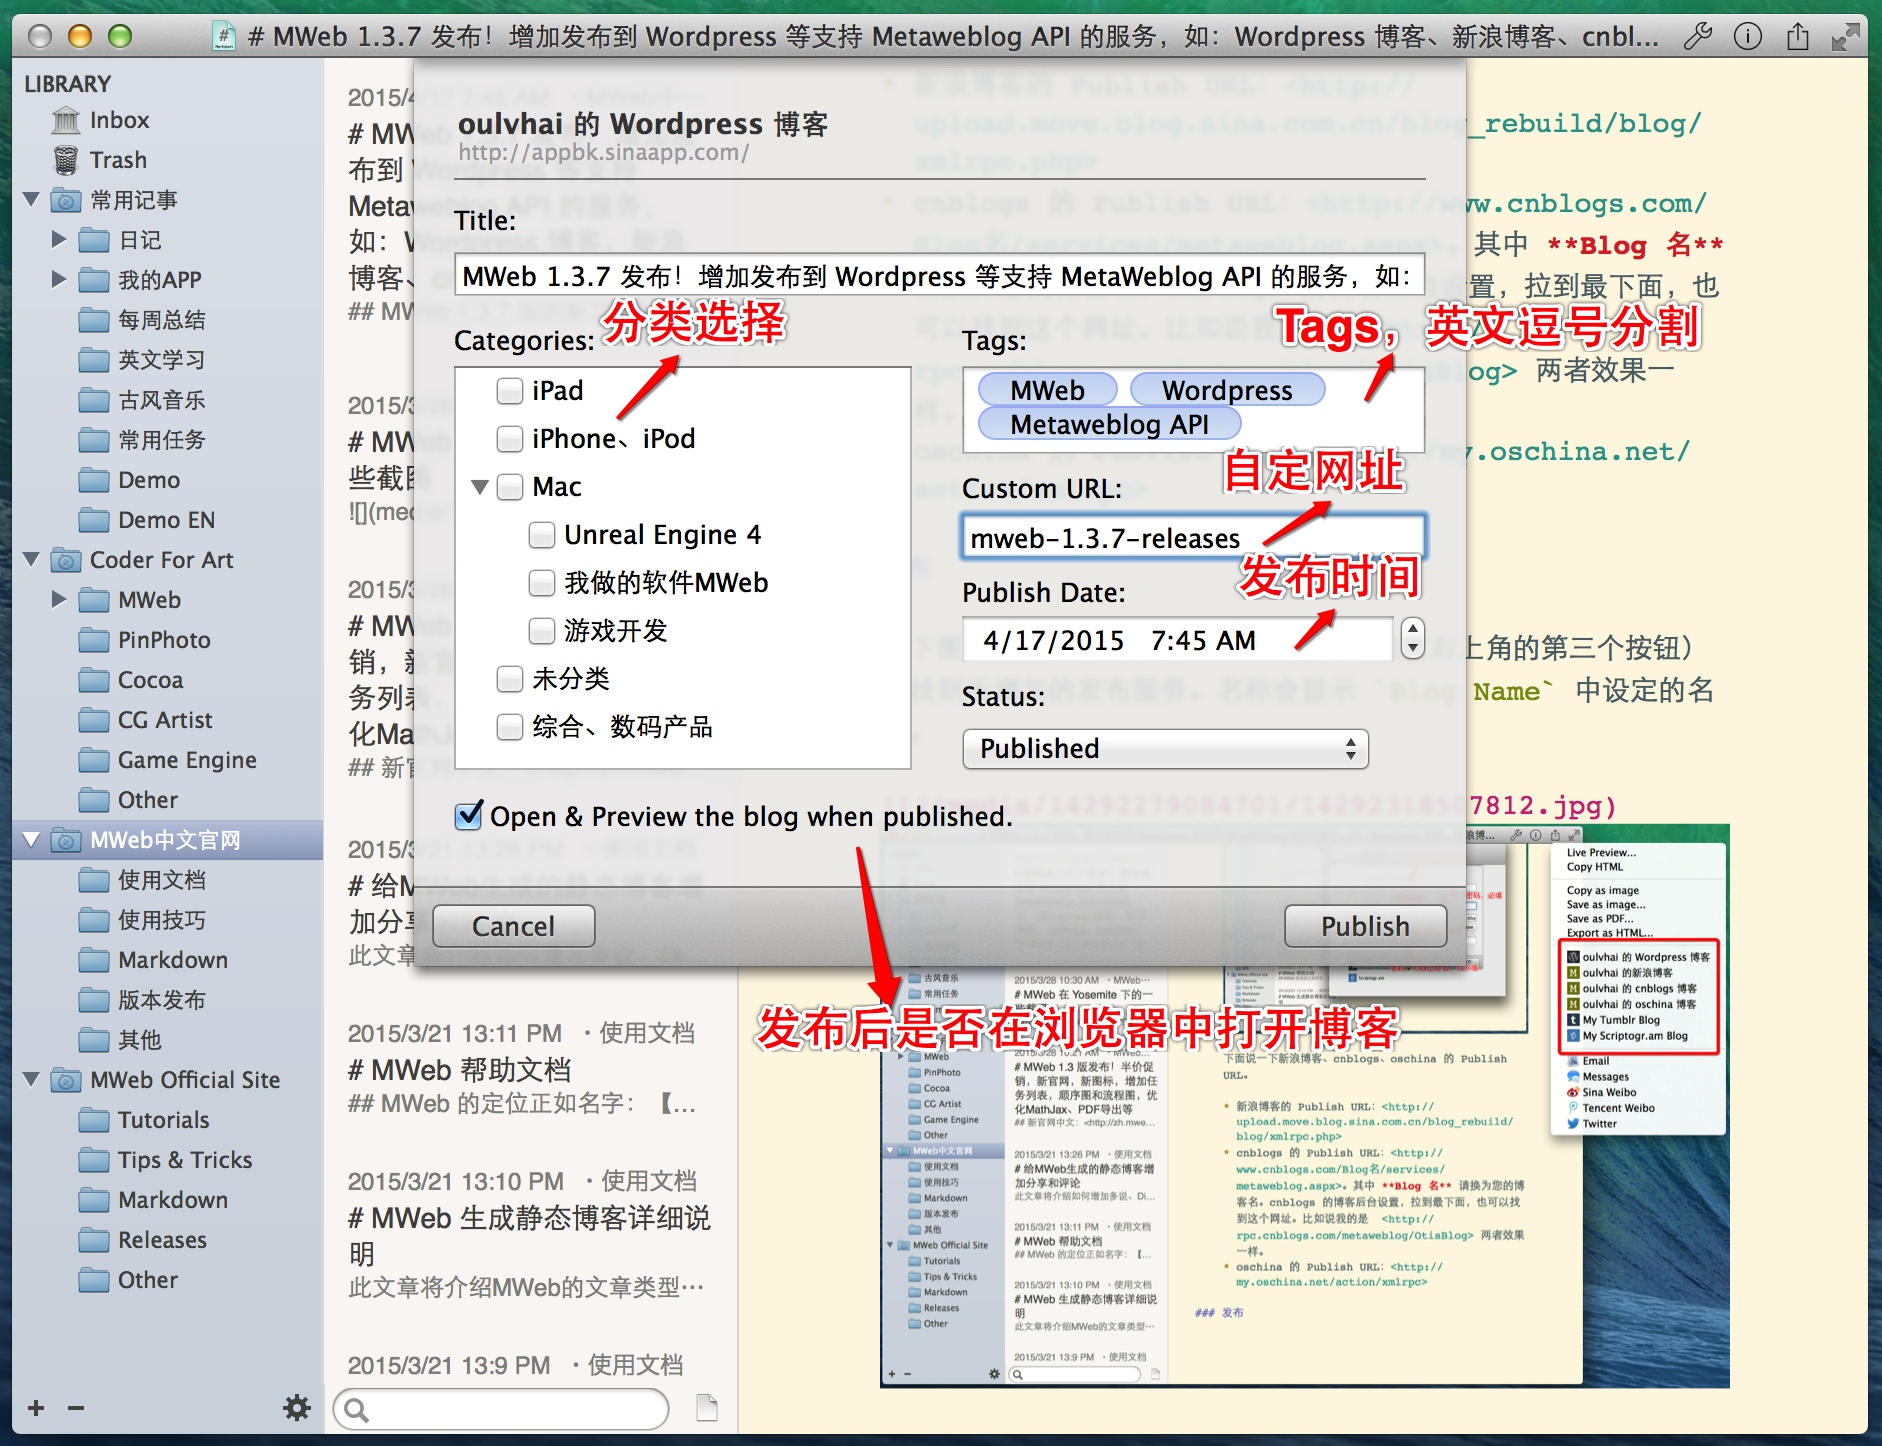Click the Publish Date stepper arrows
1882x1446 pixels.
[x=1412, y=638]
